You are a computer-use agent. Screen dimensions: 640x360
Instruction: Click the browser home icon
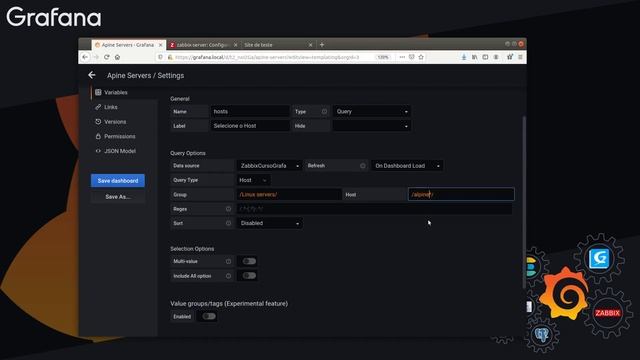[x=117, y=57]
